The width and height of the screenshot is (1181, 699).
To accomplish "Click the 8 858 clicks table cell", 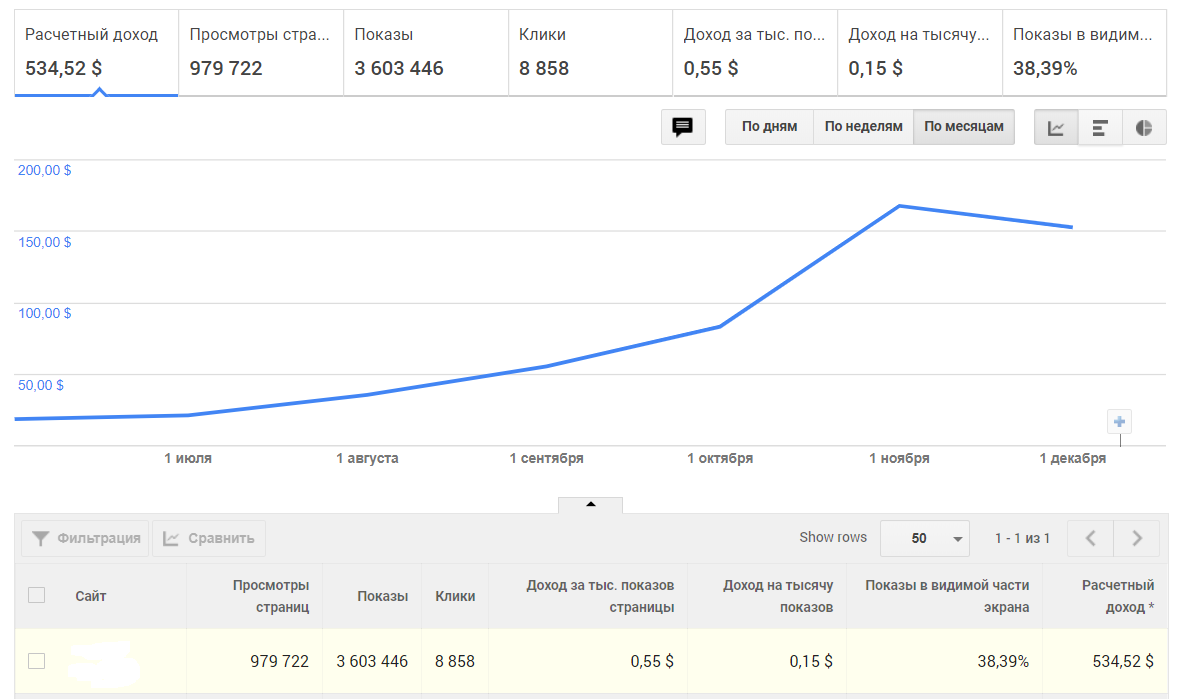I will point(455,661).
